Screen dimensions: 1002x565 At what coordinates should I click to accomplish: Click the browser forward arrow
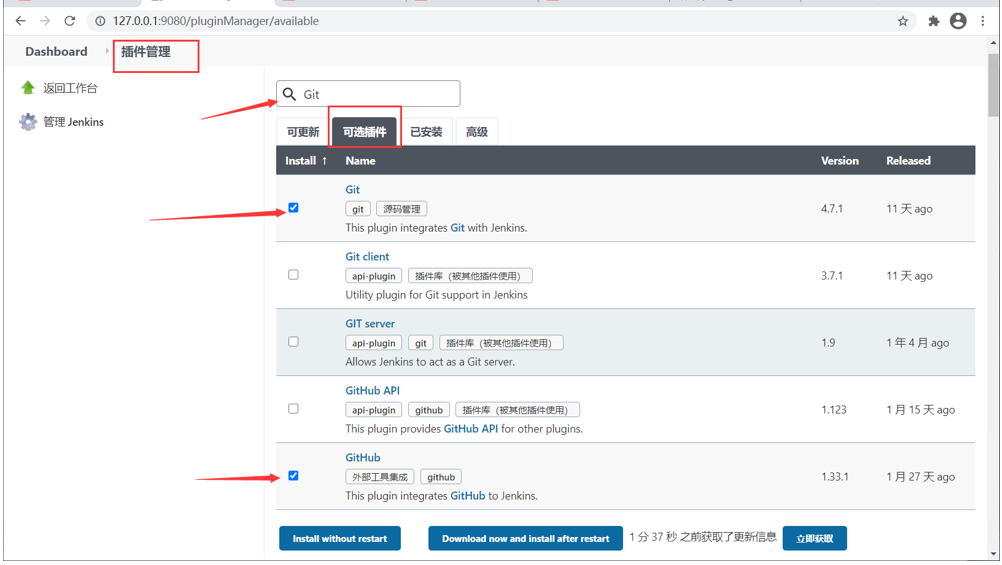[x=45, y=21]
